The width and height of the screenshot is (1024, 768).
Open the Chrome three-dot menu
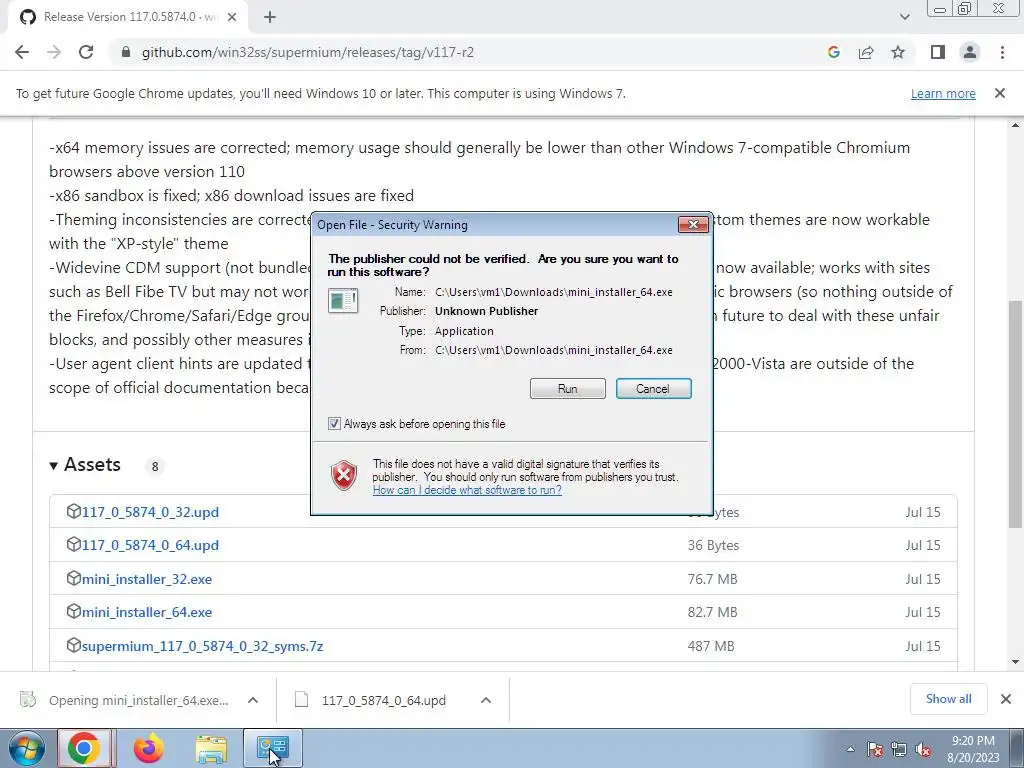pos(1002,52)
